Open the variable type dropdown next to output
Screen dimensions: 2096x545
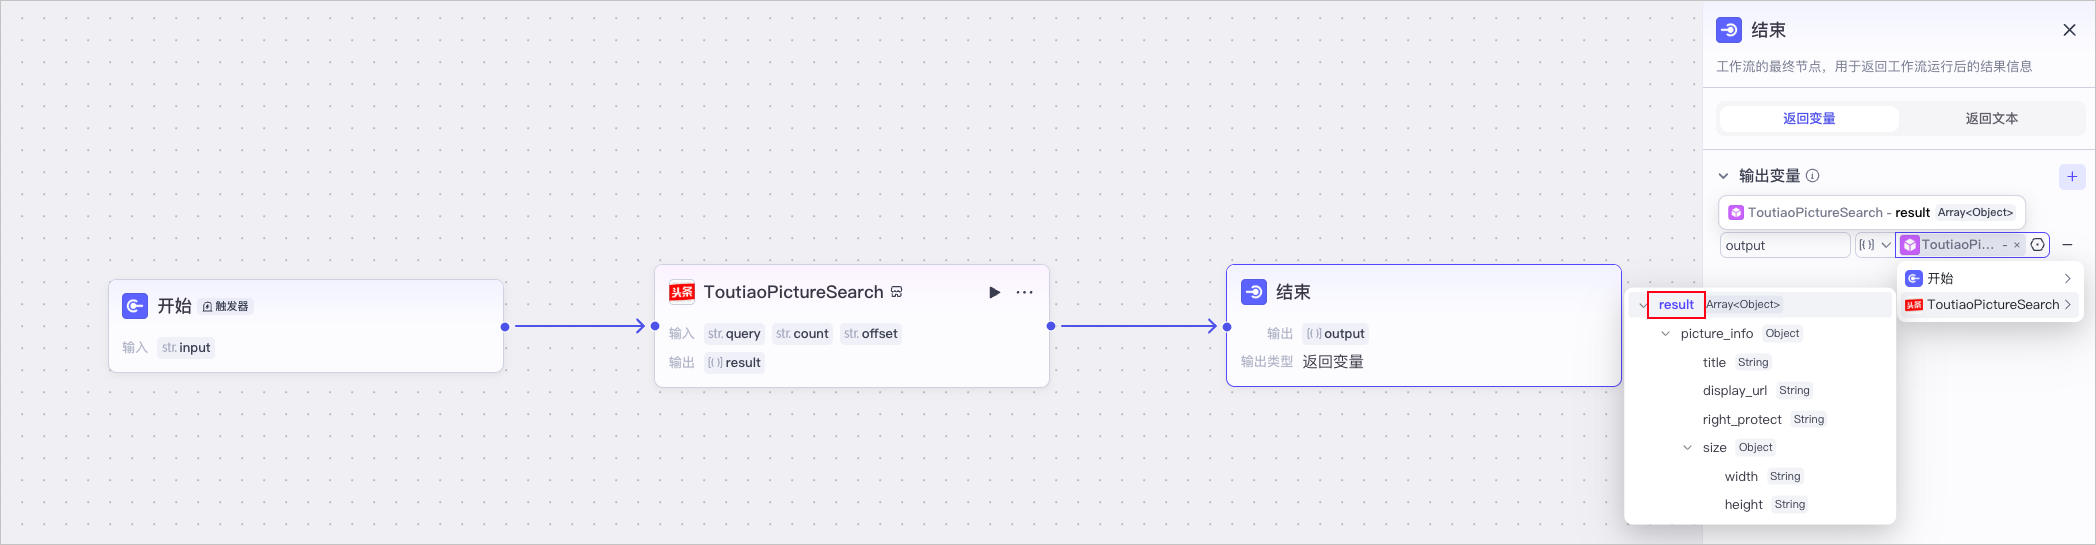click(x=1874, y=245)
